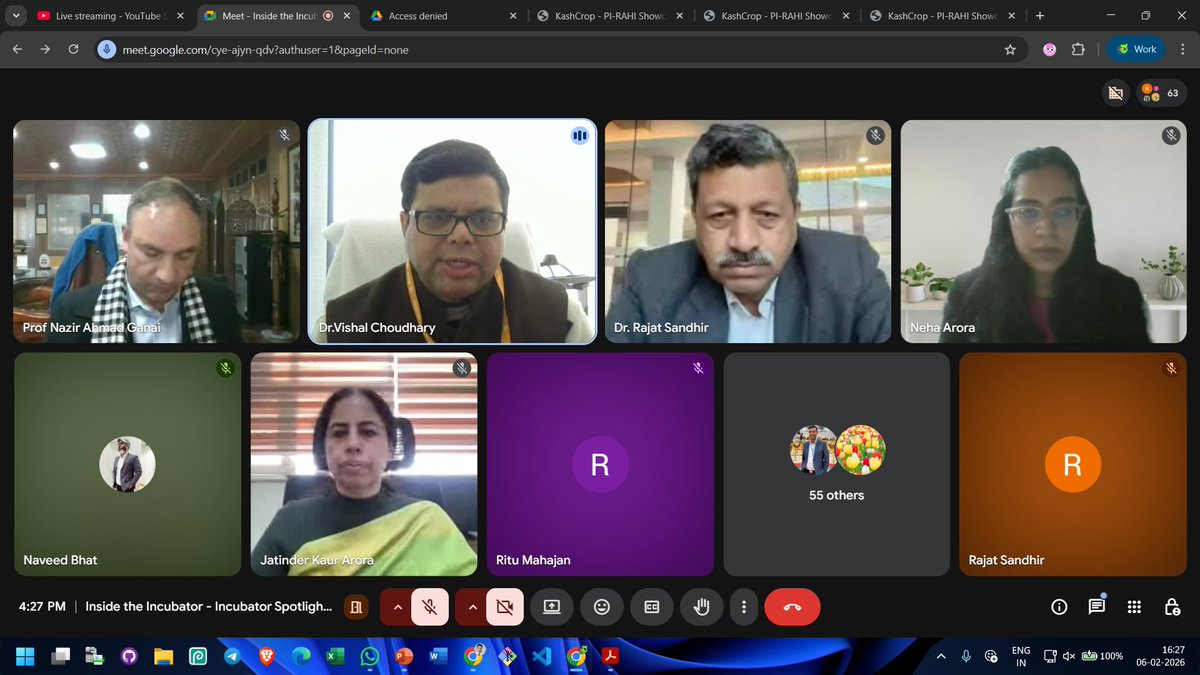The image size is (1200, 675).
Task: Raise your hand
Action: pyautogui.click(x=701, y=607)
